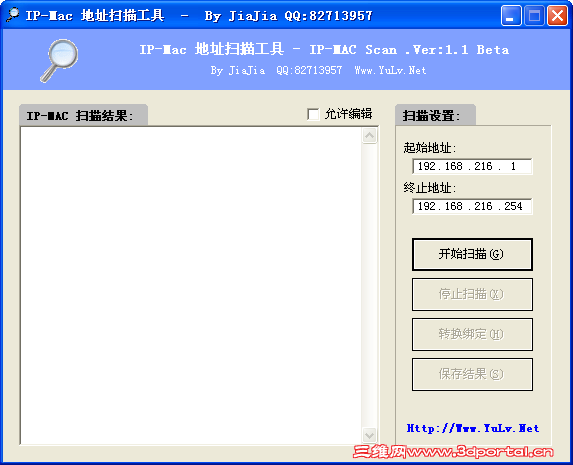Click the banner title 'IP-MAC Scan .Ver:1.1 Beta'
Viewport: 573px width, 465px height.
409,49
